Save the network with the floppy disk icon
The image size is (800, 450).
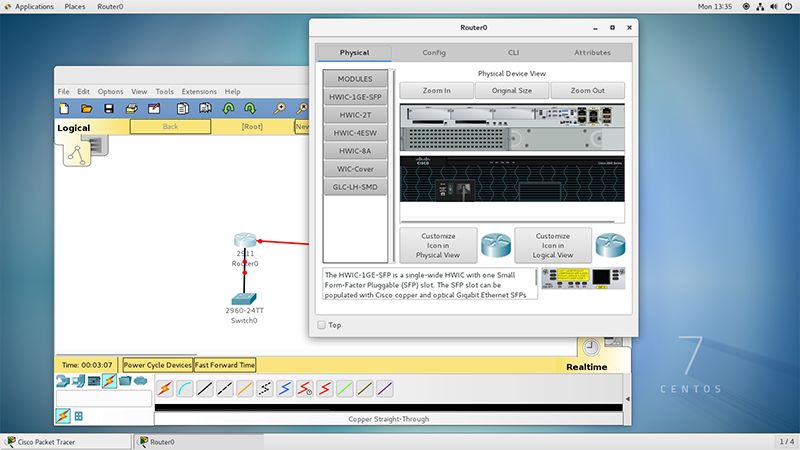[109, 108]
